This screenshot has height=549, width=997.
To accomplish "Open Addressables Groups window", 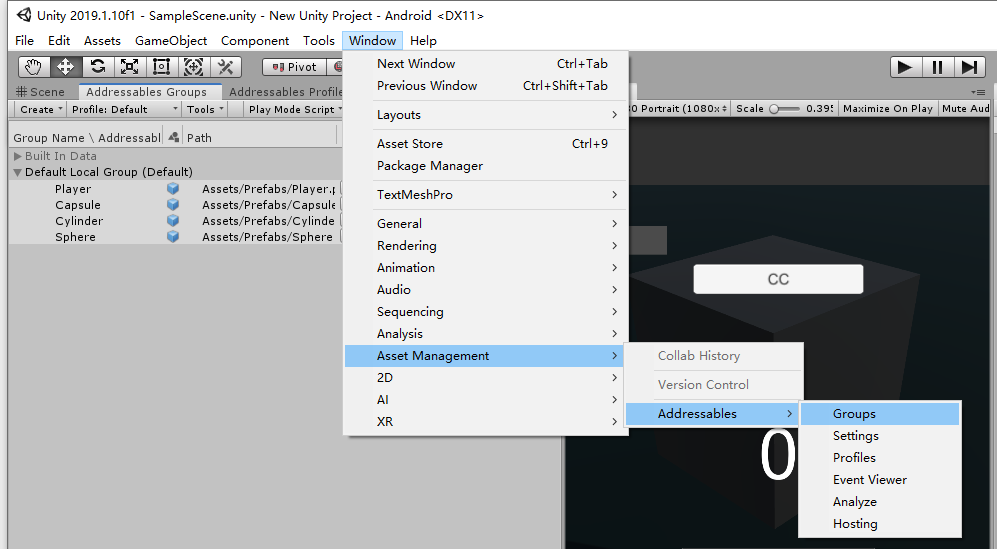I will click(x=880, y=413).
